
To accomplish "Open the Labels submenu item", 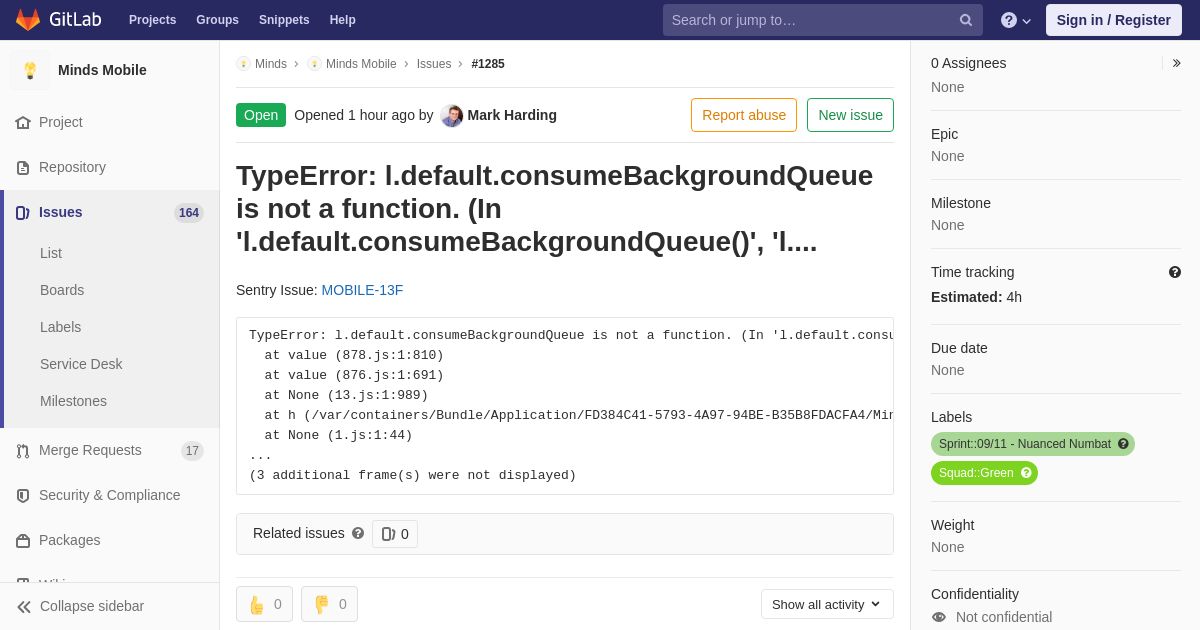I will [x=61, y=327].
